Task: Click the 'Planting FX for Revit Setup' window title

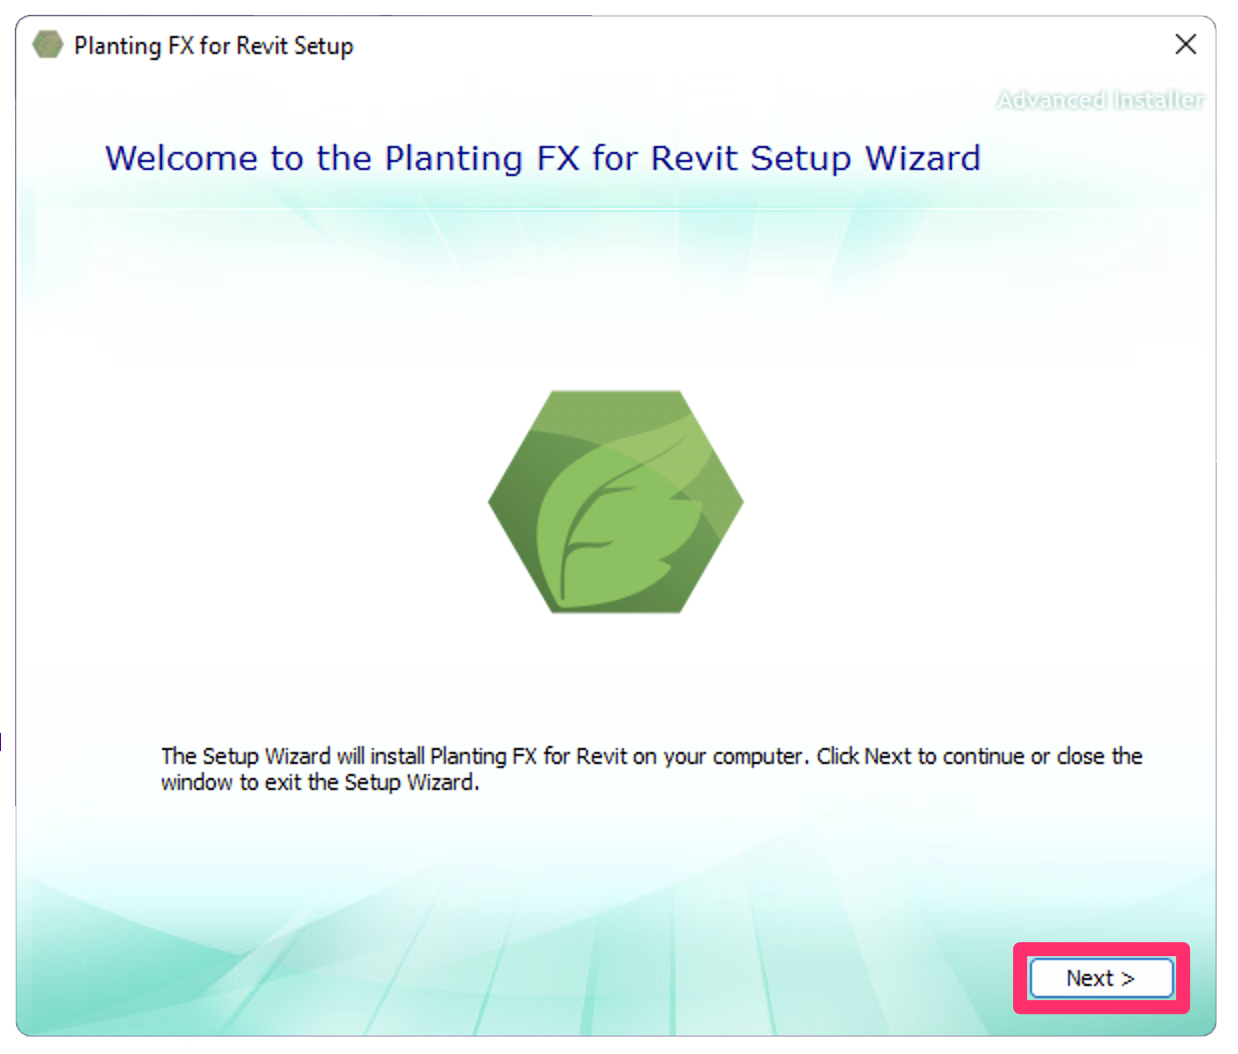Action: [213, 46]
